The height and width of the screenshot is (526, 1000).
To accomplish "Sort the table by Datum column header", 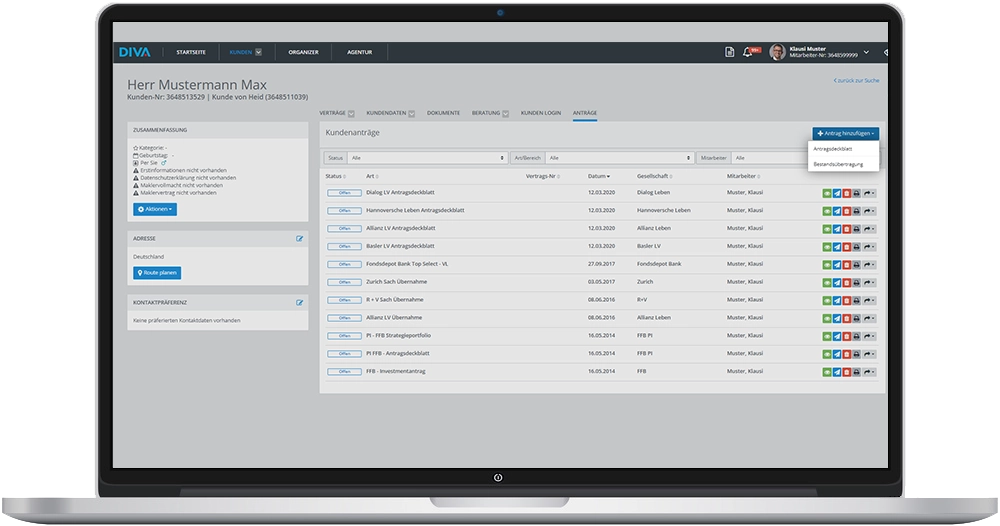I will [x=598, y=176].
